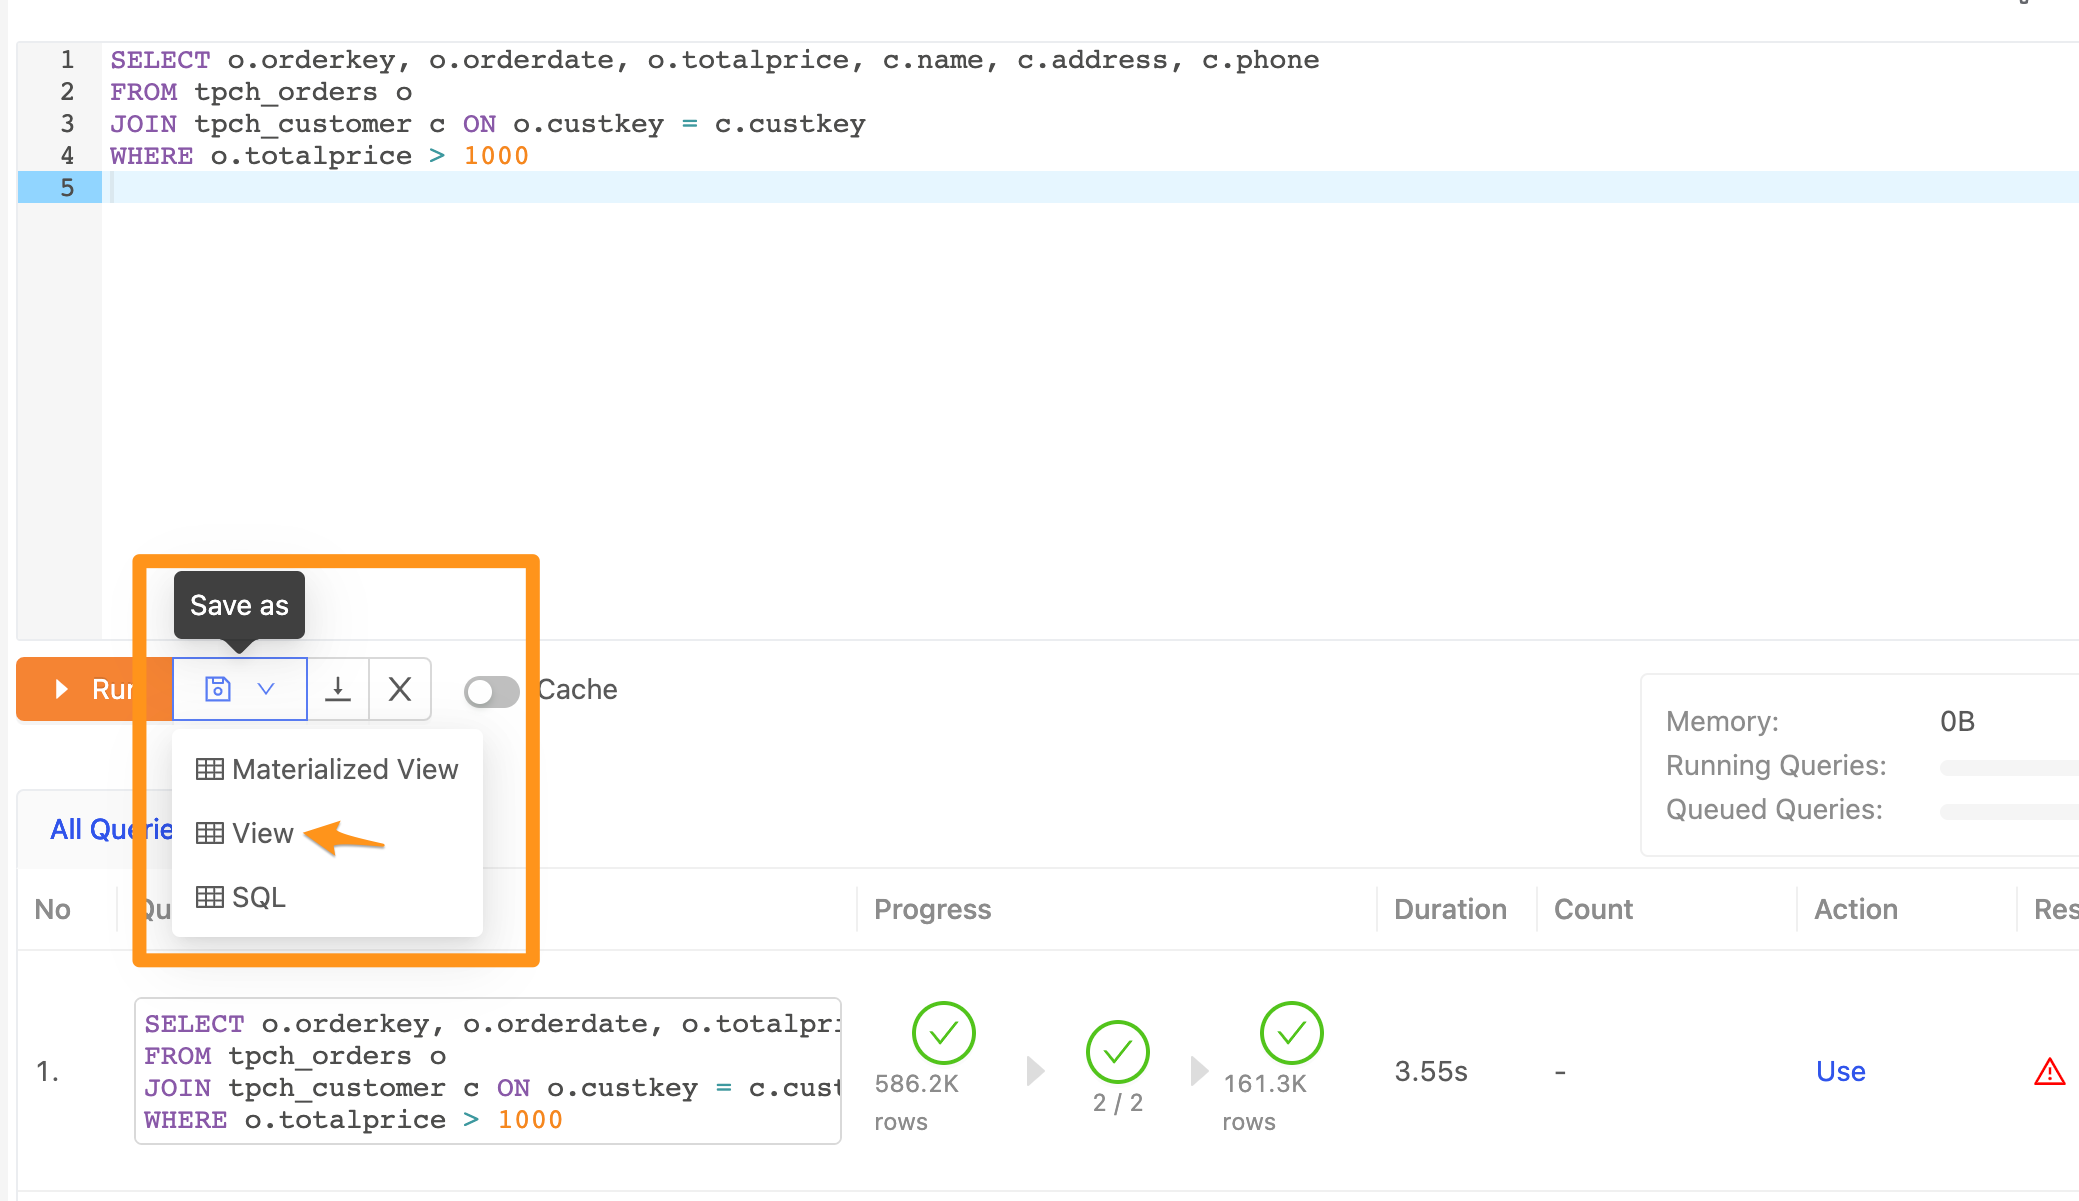Click the No column header

coord(52,909)
